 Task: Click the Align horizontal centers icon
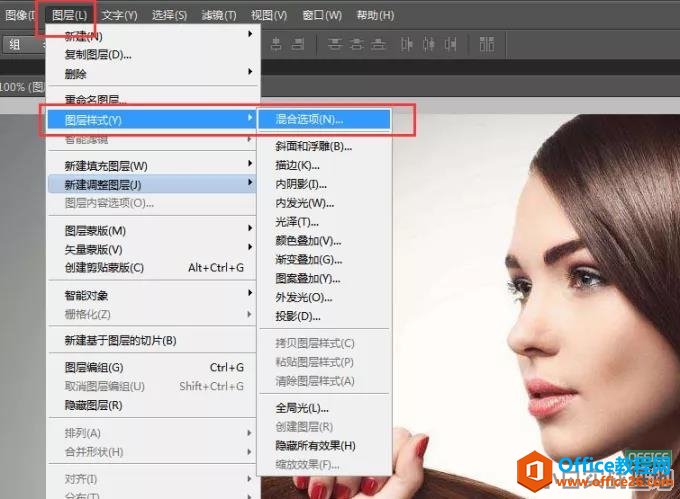274,44
